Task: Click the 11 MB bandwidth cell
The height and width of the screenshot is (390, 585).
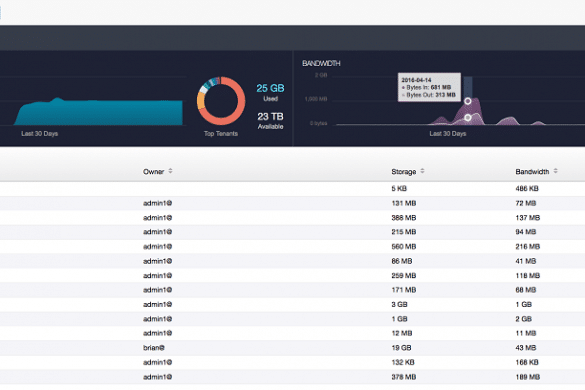Action: pos(526,333)
